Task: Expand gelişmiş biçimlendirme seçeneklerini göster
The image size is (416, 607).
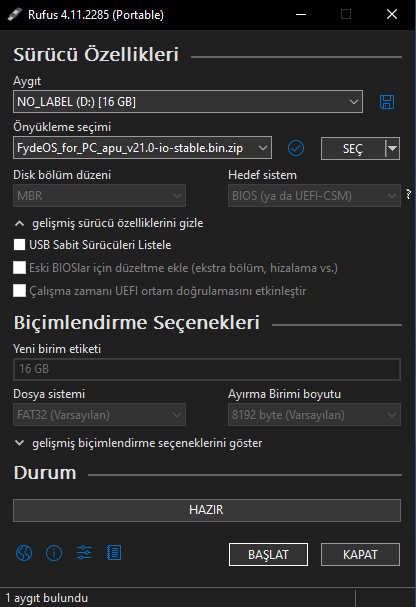Action: coord(138,443)
